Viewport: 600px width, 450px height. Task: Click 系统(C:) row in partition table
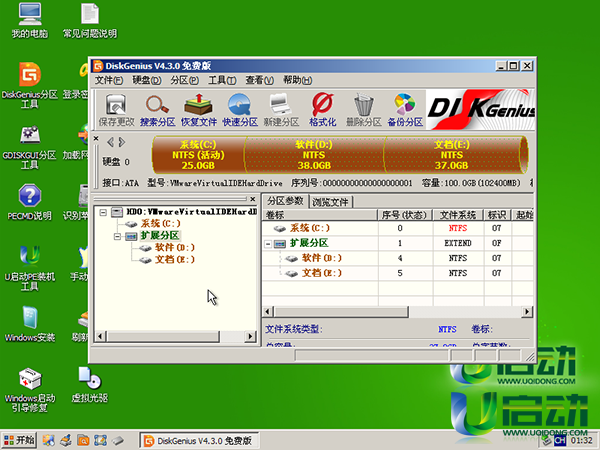click(x=398, y=228)
